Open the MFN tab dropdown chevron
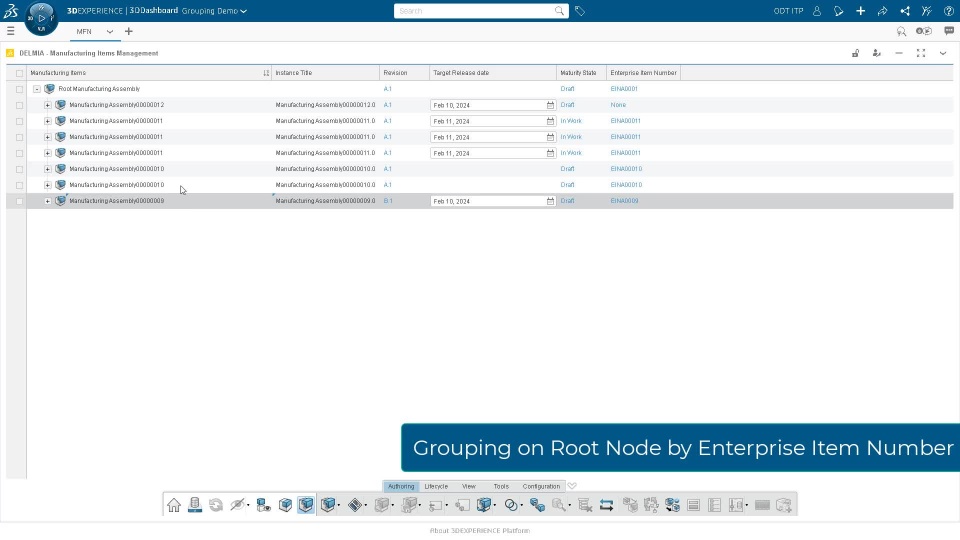The width and height of the screenshot is (960, 540). [x=110, y=31]
